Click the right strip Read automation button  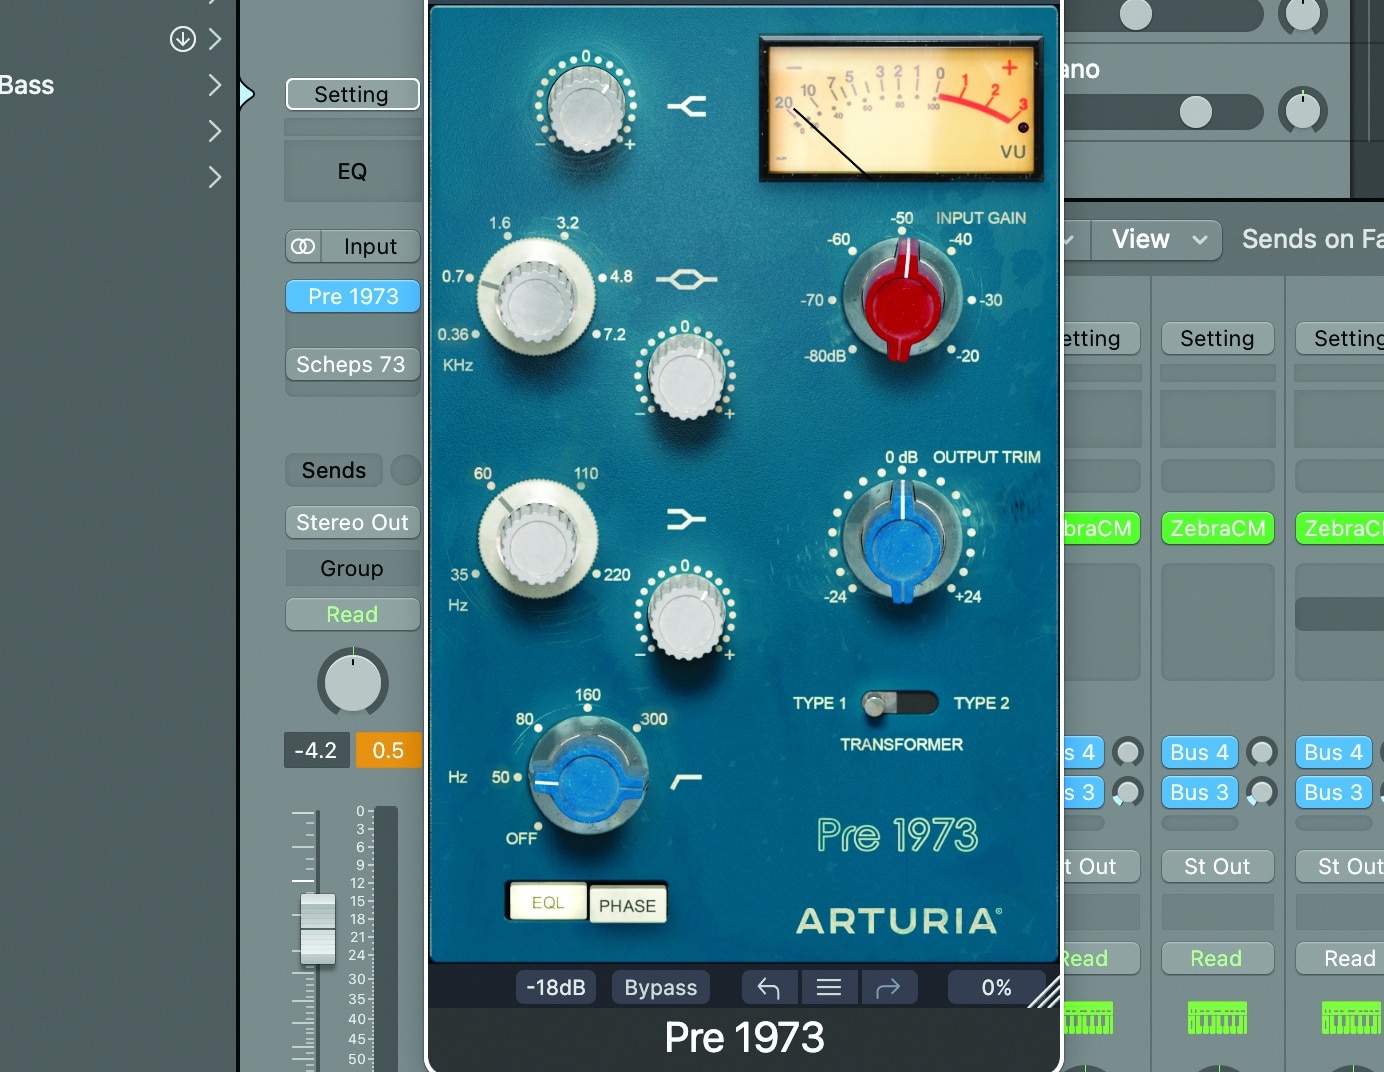coord(1340,958)
